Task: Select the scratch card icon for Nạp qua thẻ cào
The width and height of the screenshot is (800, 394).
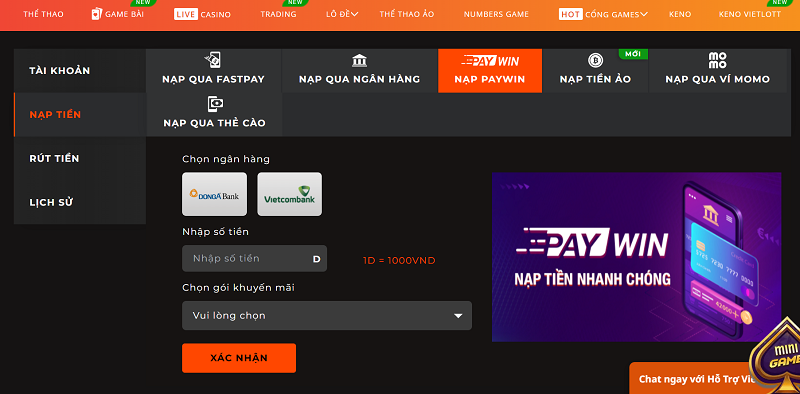Action: [x=215, y=104]
